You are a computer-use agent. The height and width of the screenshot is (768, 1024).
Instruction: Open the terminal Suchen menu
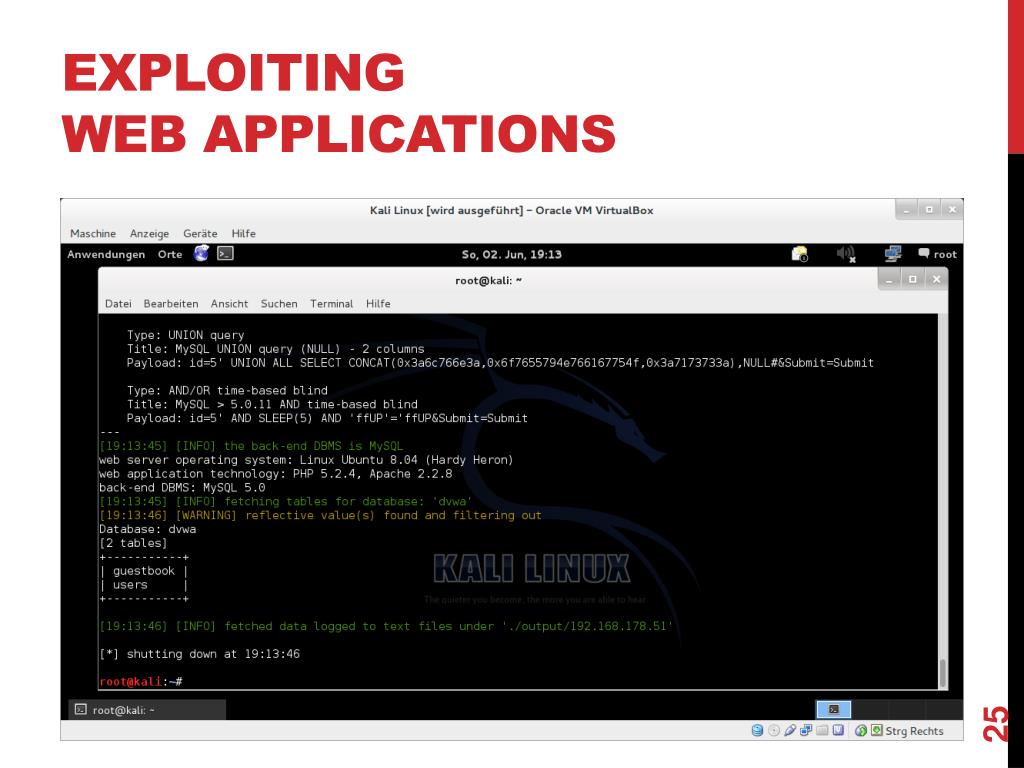279,304
